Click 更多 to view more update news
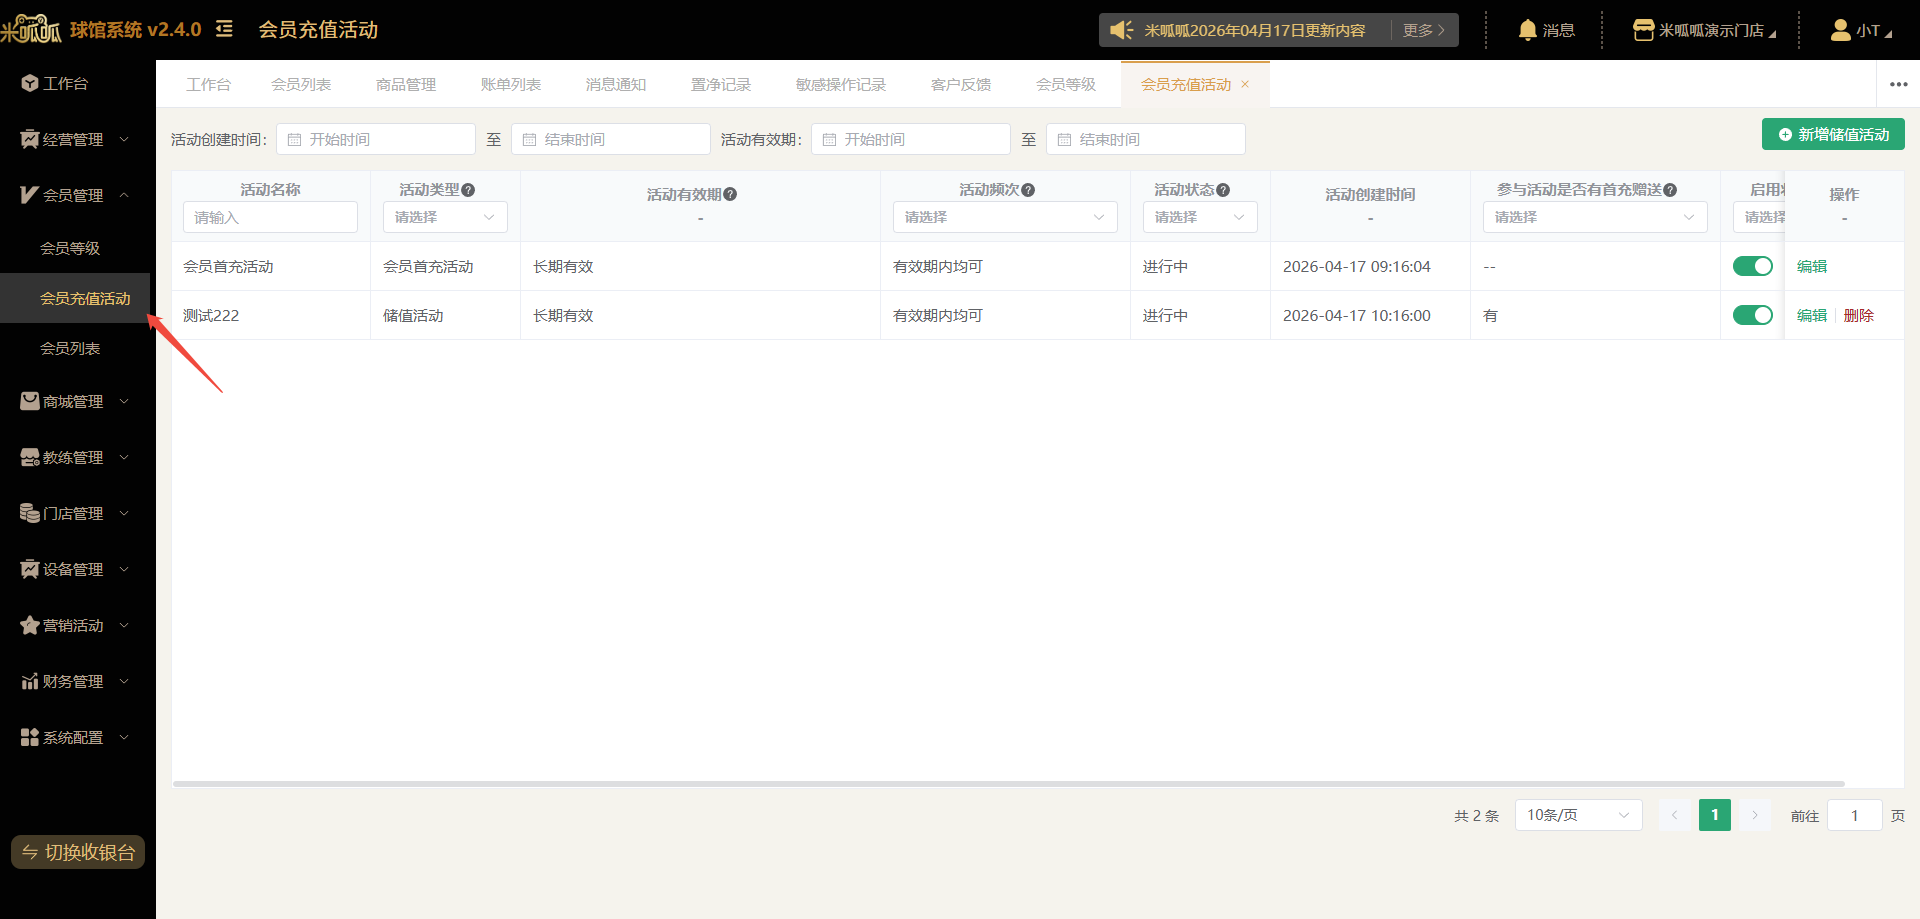Image resolution: width=1920 pixels, height=919 pixels. pyautogui.click(x=1423, y=30)
